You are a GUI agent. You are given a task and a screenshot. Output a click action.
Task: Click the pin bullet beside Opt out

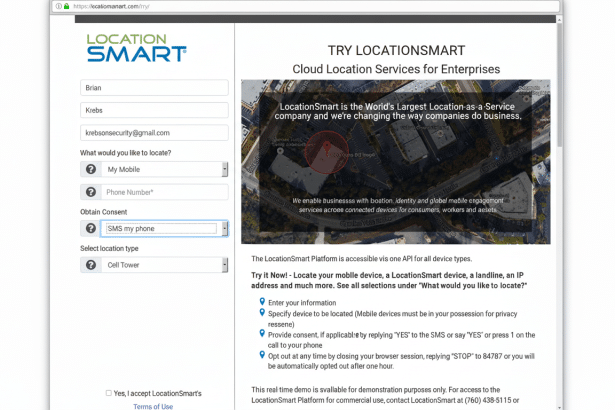pos(262,355)
